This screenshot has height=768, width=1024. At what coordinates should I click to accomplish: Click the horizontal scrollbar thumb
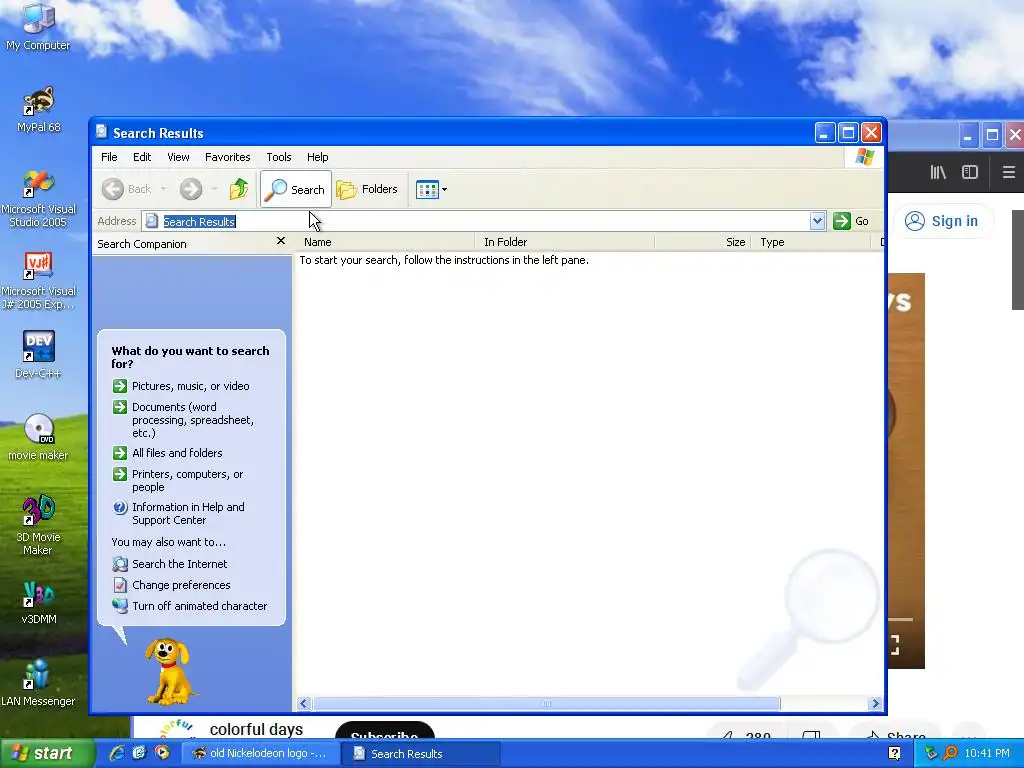547,703
